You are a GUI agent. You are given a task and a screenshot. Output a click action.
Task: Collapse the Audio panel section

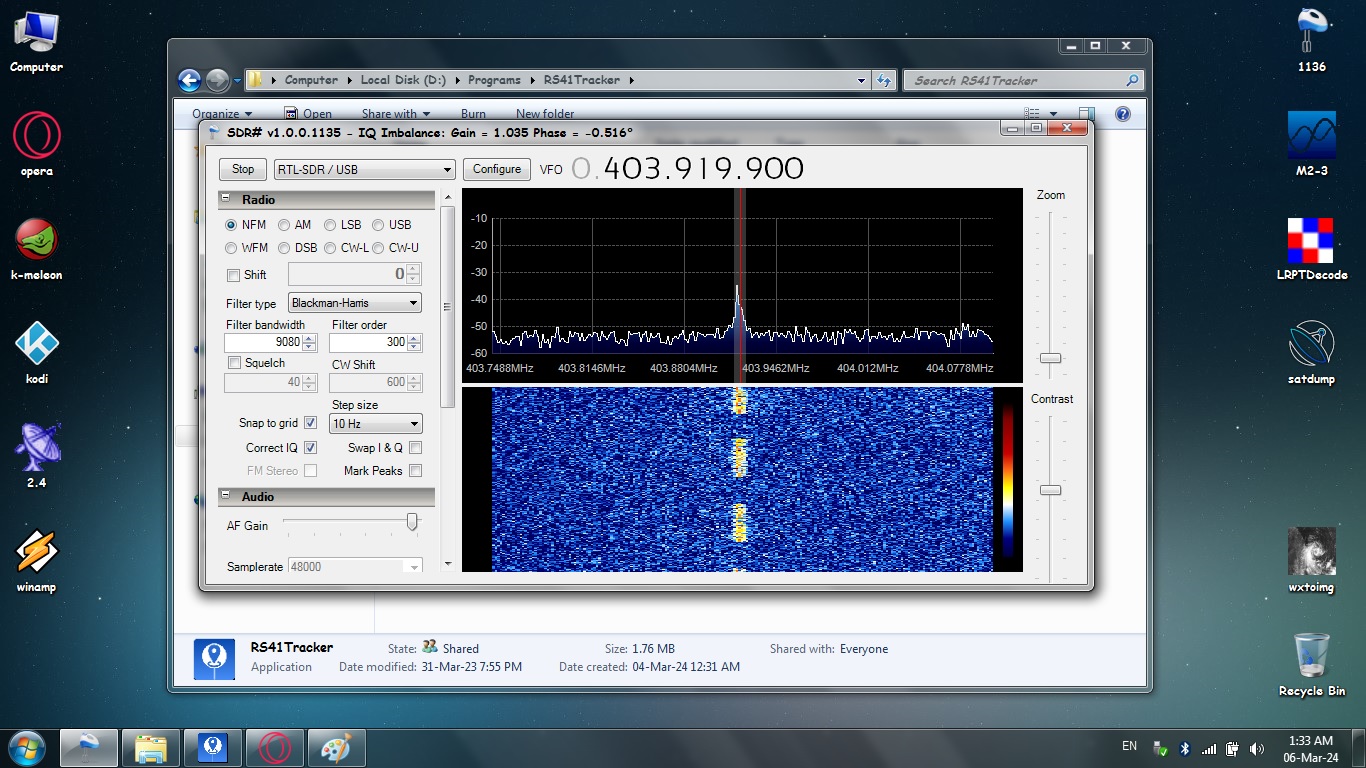pyautogui.click(x=225, y=496)
